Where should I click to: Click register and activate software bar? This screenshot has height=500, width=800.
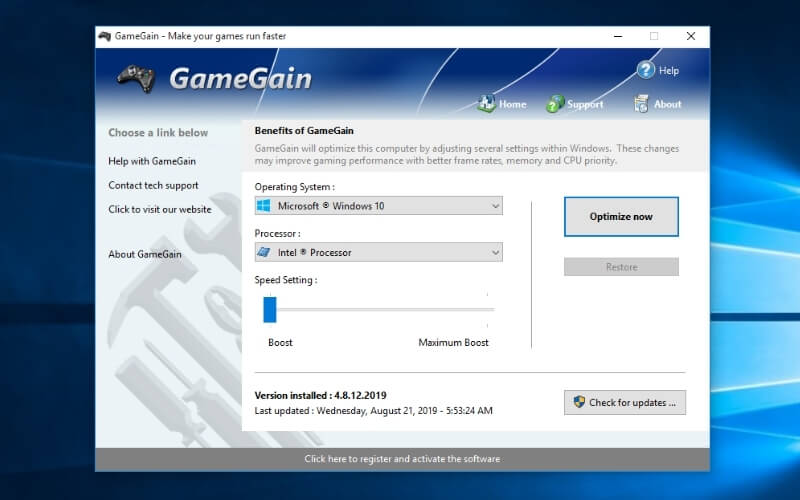402,459
